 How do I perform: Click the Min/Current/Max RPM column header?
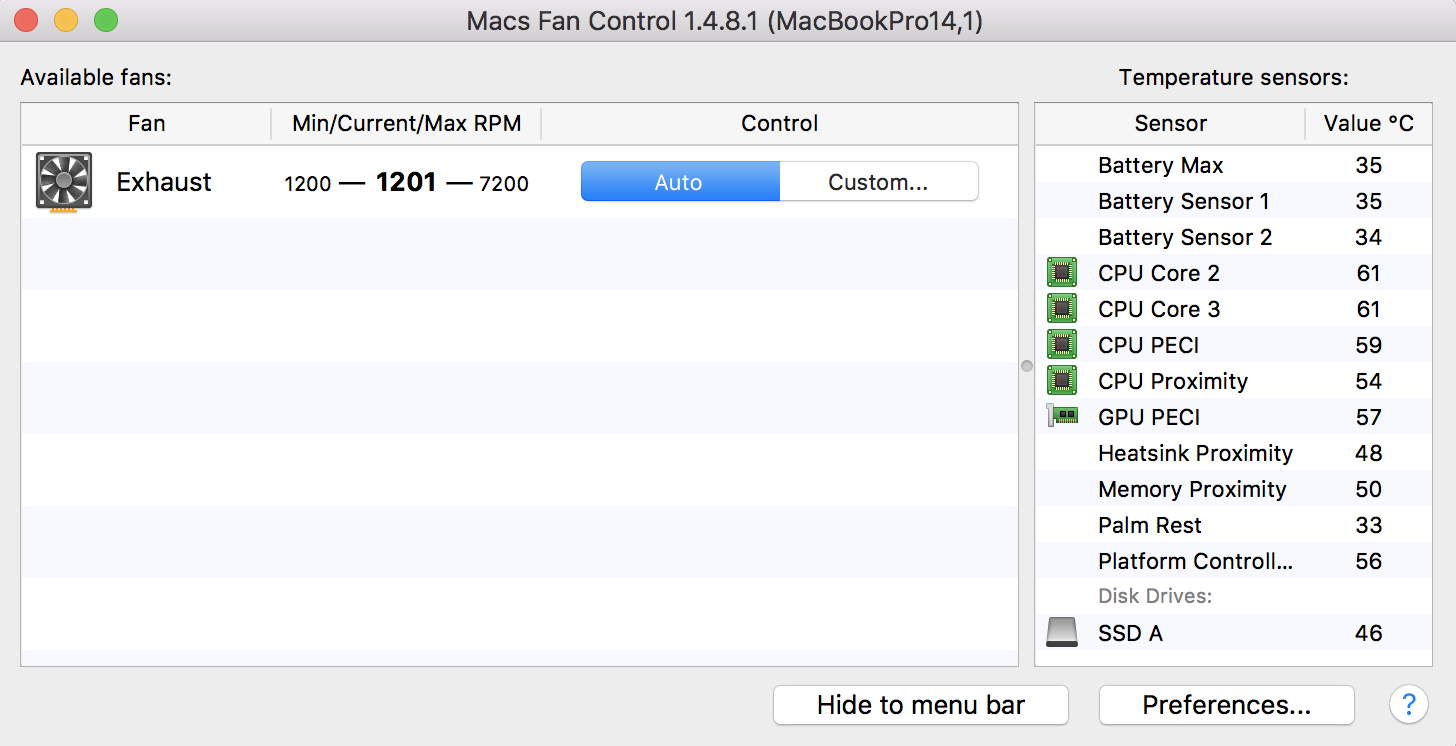click(x=406, y=124)
